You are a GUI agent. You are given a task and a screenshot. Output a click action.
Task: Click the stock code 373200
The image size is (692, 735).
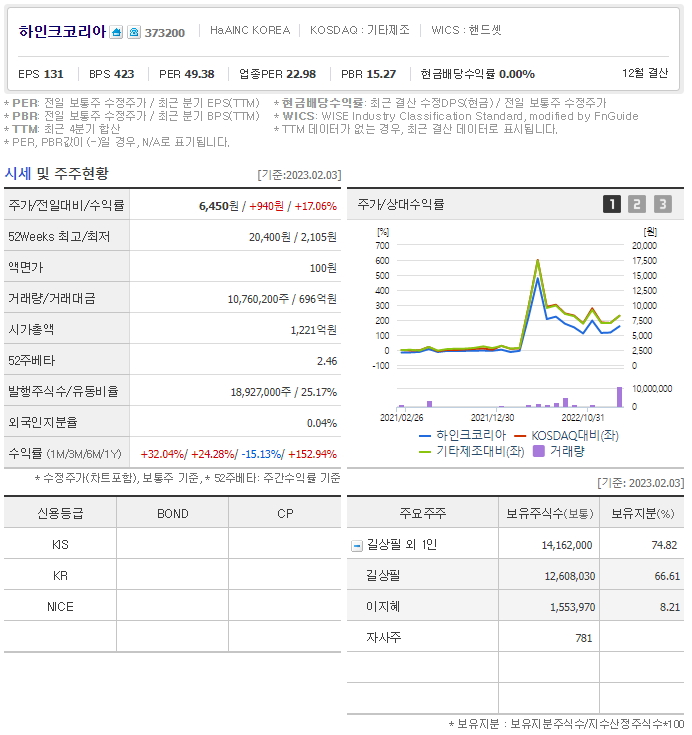pyautogui.click(x=165, y=33)
